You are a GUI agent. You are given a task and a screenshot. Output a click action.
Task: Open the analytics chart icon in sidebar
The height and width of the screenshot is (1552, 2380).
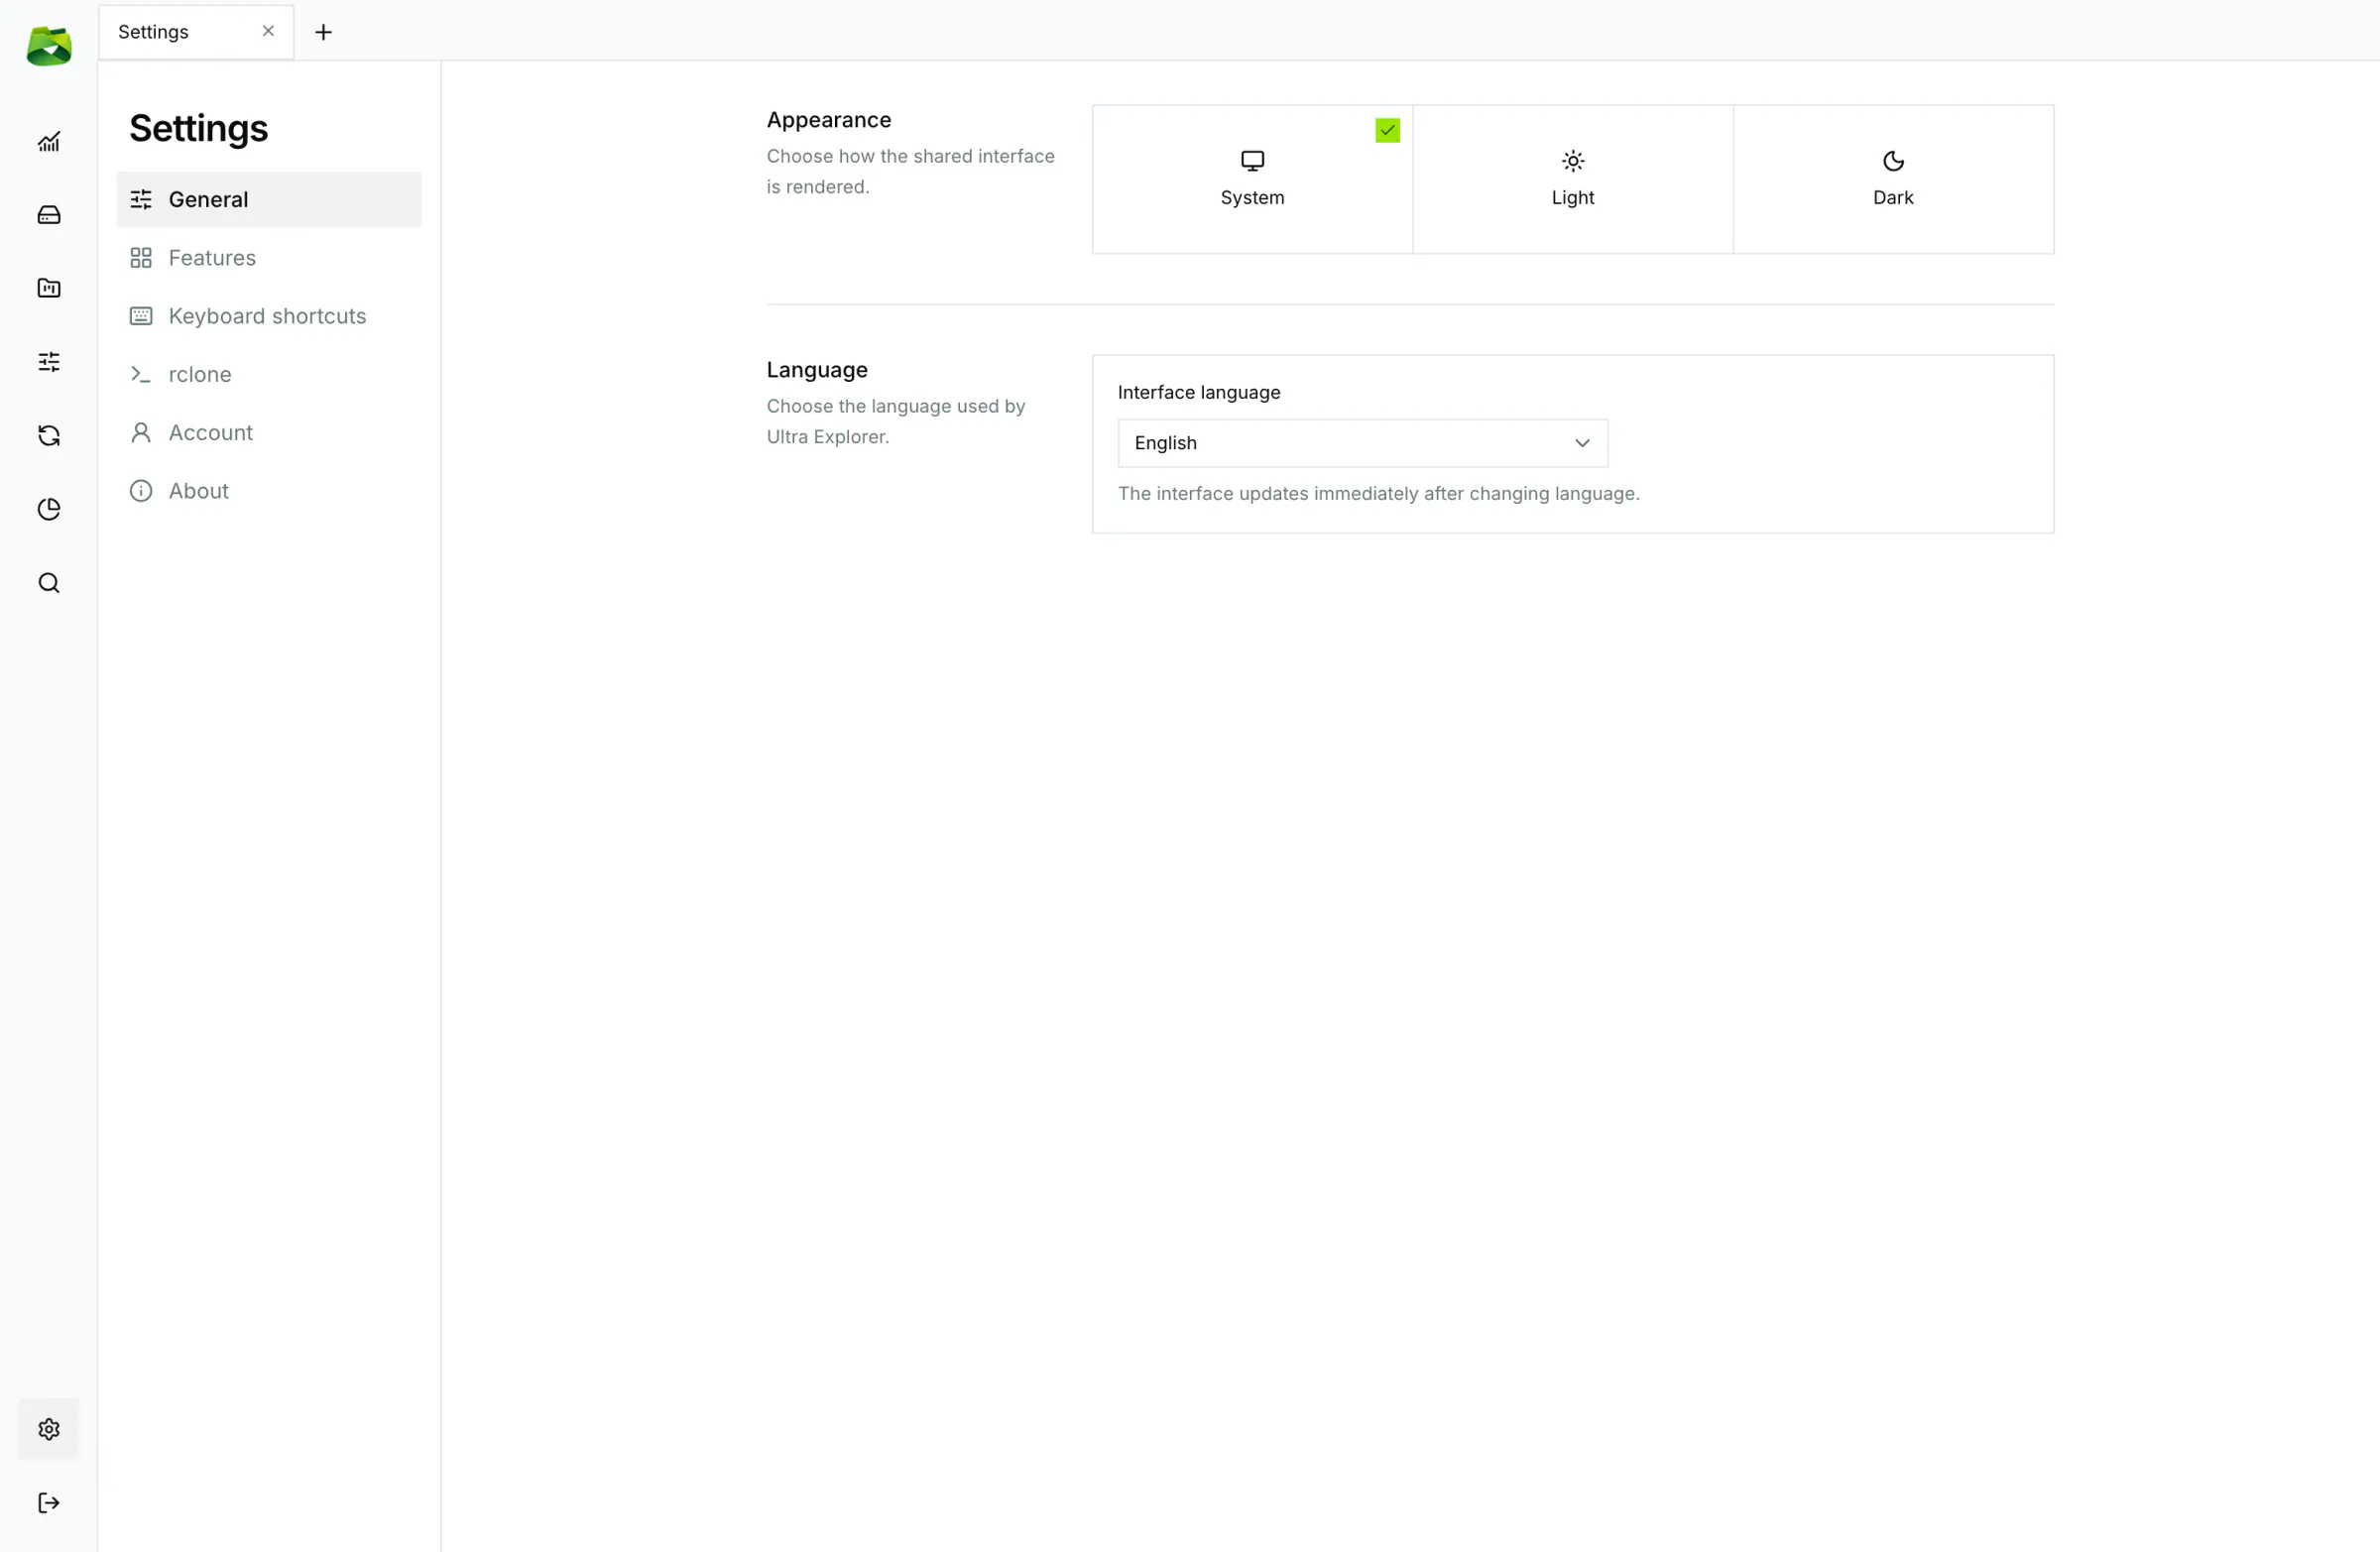click(x=49, y=141)
